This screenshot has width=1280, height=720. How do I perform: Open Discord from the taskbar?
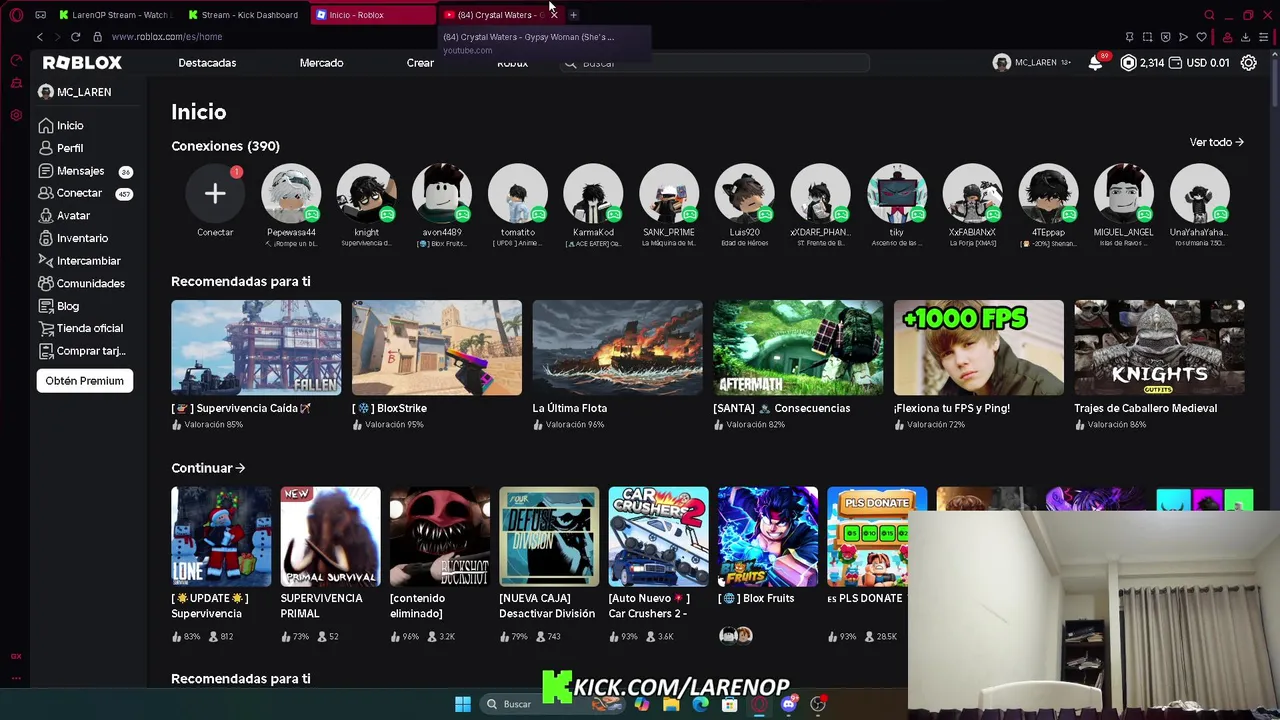789,704
